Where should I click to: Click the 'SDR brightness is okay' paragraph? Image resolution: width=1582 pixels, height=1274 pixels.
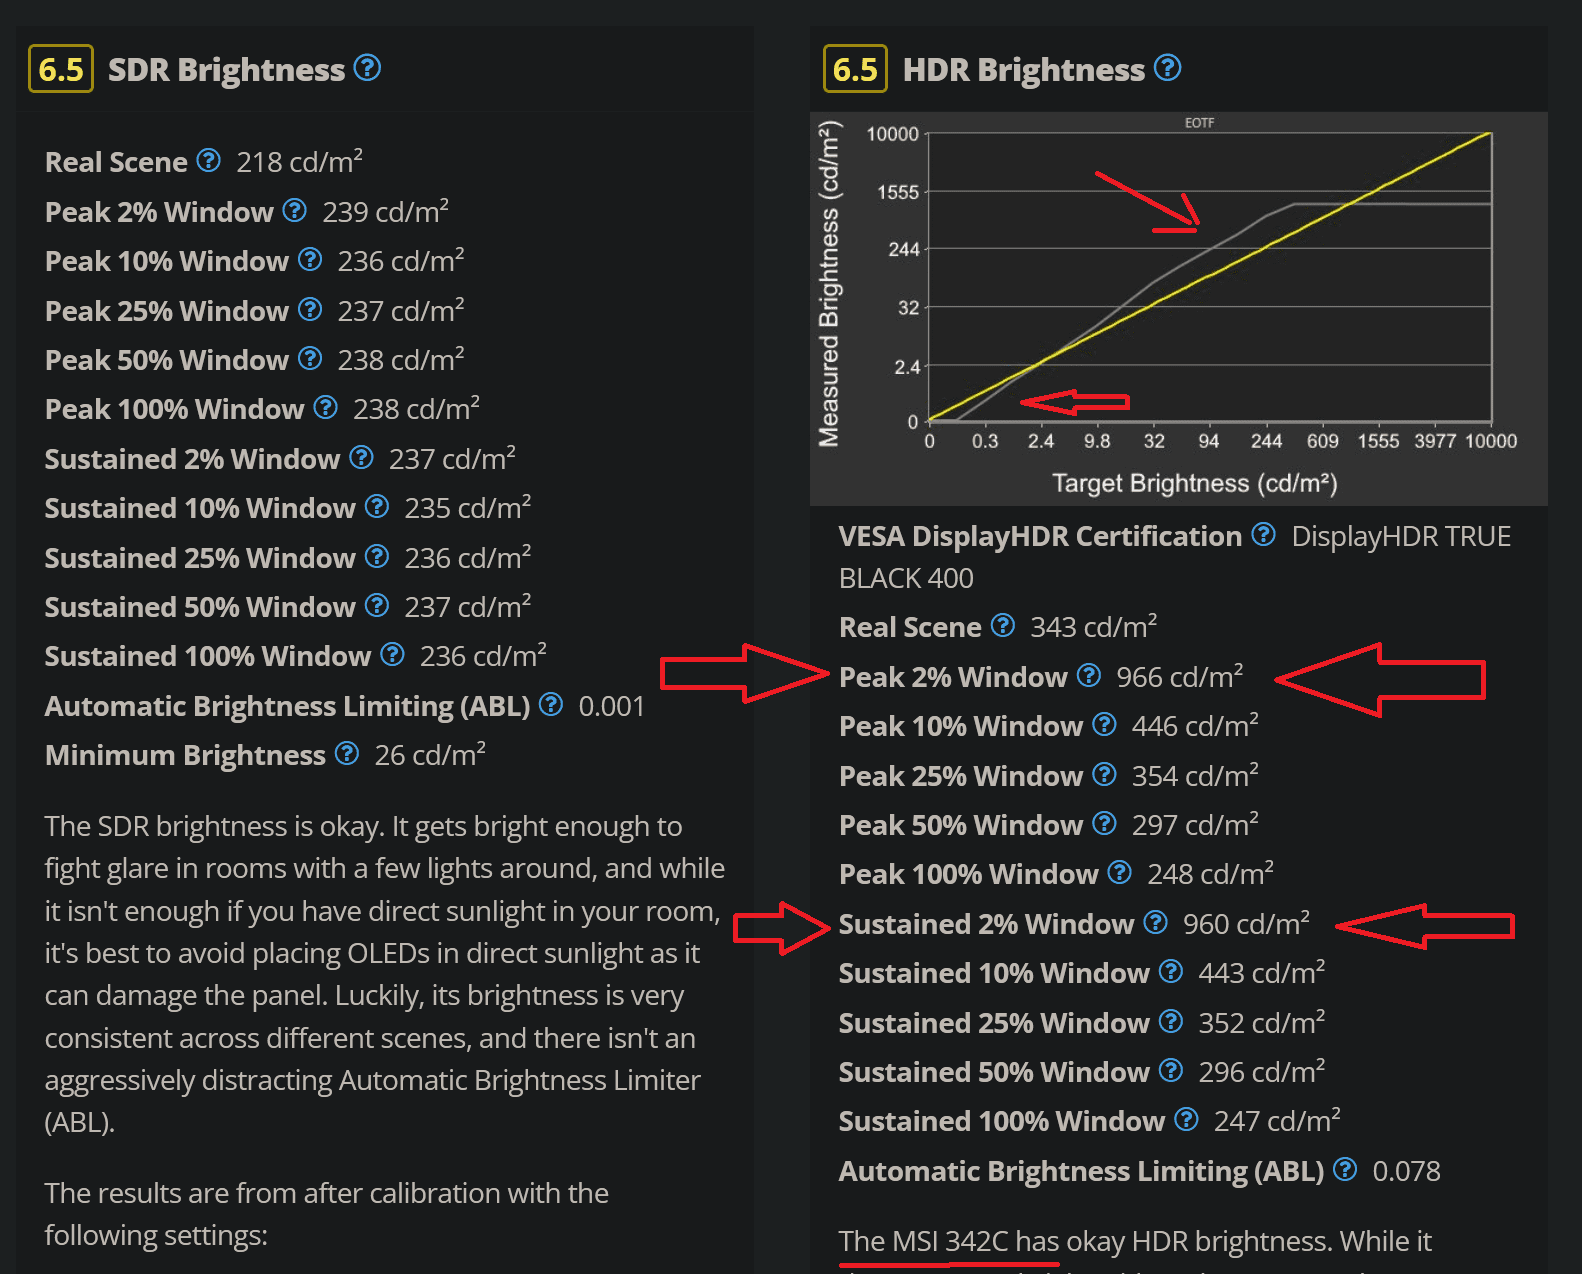tap(385, 974)
